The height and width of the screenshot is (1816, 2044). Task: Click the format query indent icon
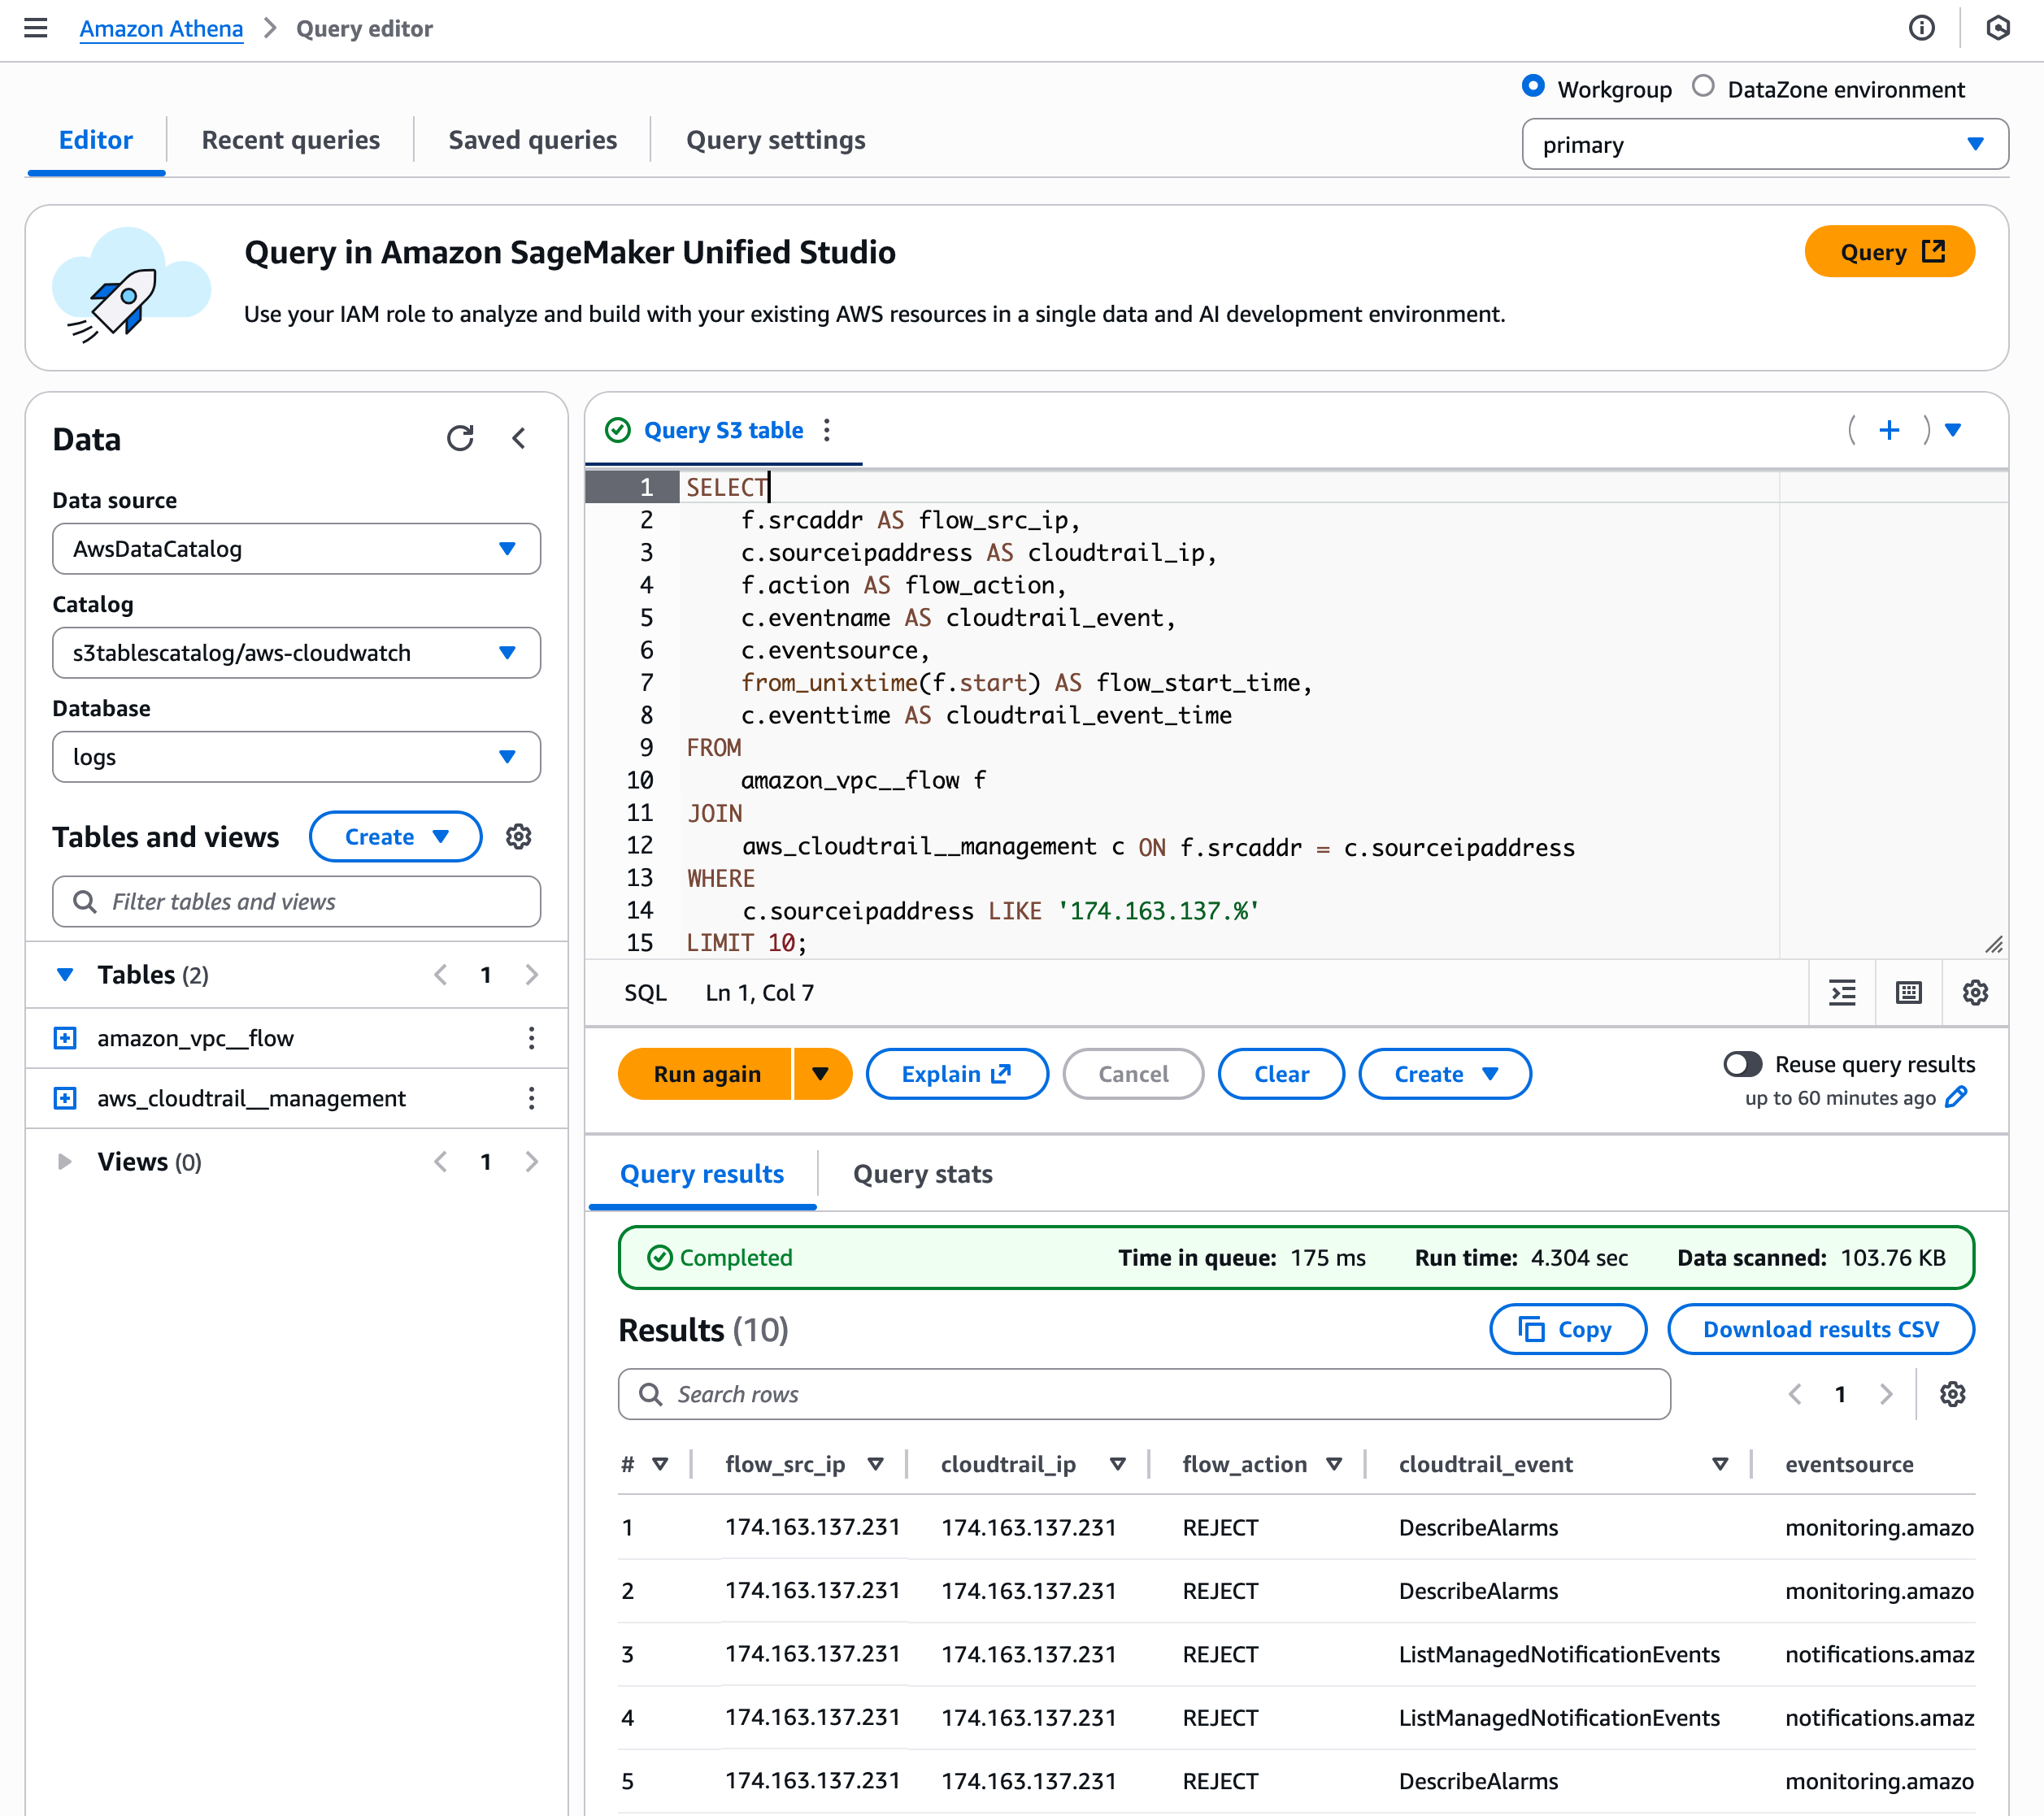pyautogui.click(x=1842, y=992)
